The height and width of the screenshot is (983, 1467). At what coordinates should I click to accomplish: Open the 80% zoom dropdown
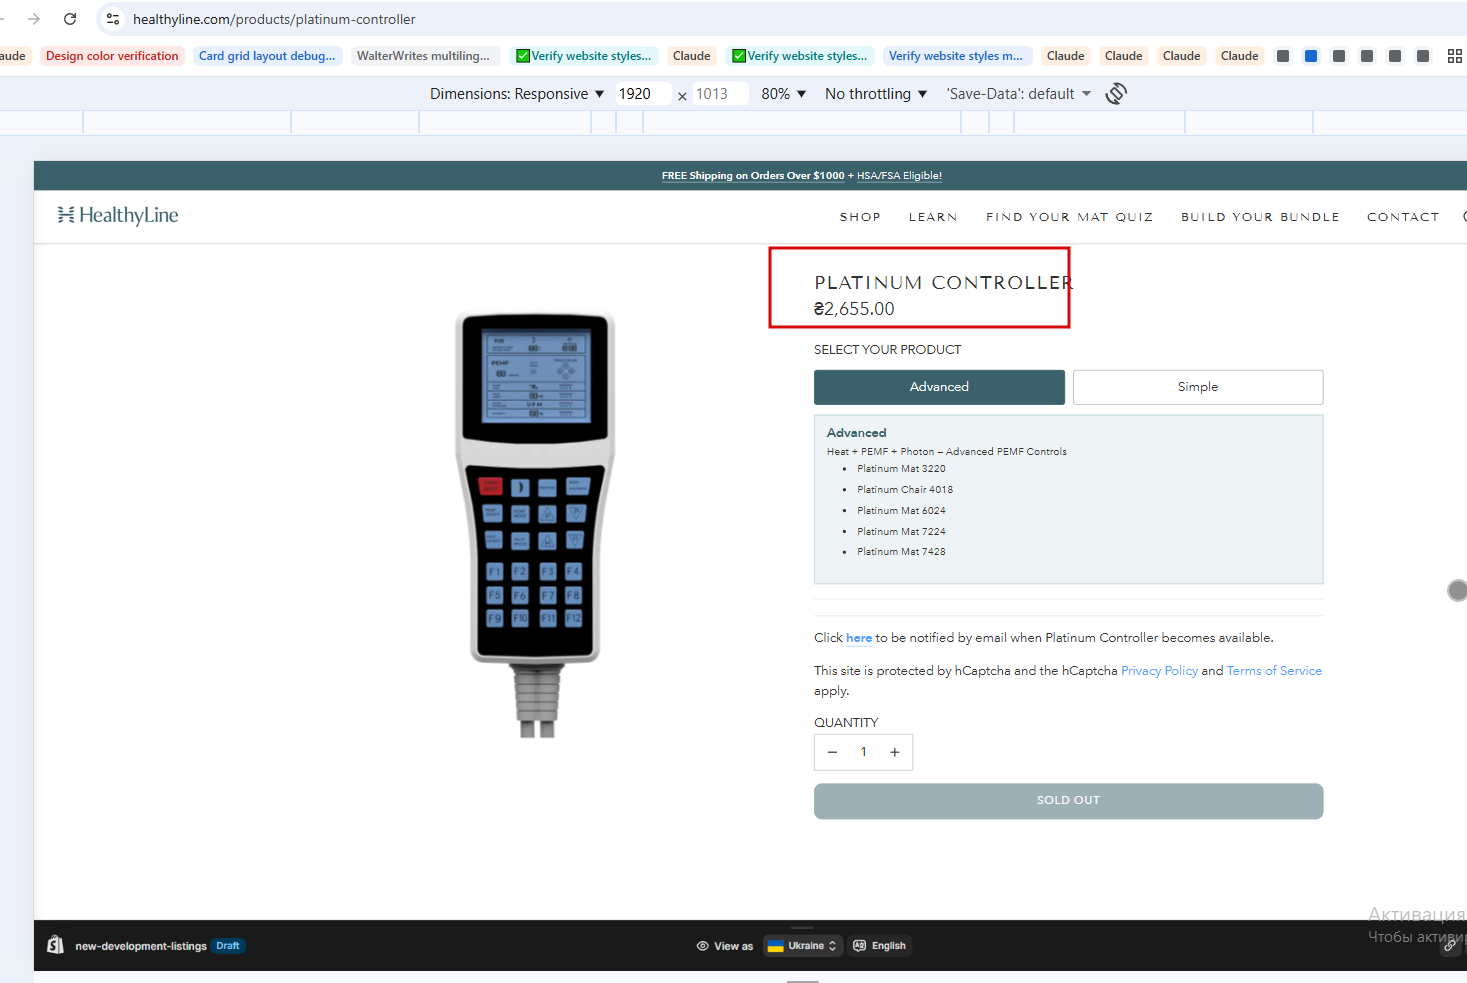(784, 94)
